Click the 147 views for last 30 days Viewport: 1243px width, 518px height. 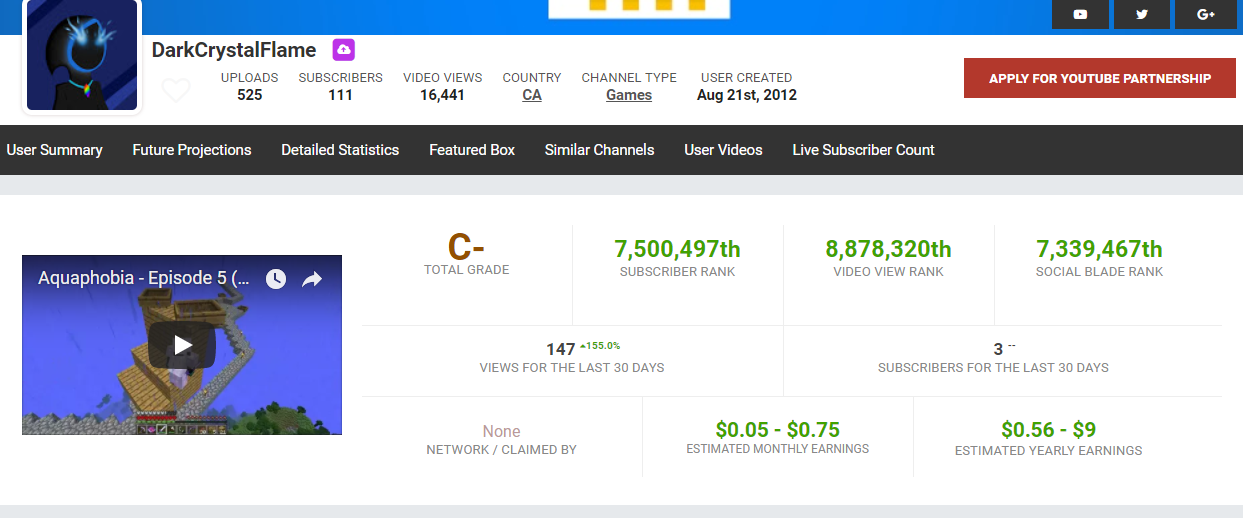point(561,349)
